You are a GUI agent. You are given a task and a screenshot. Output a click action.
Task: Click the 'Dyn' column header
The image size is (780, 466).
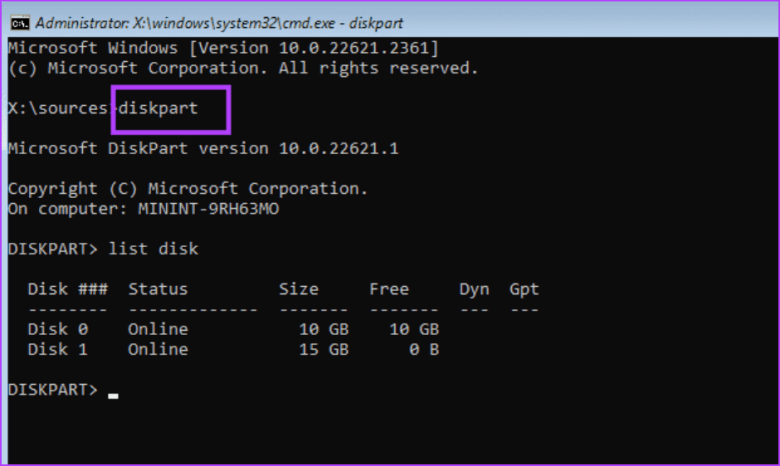click(x=474, y=289)
